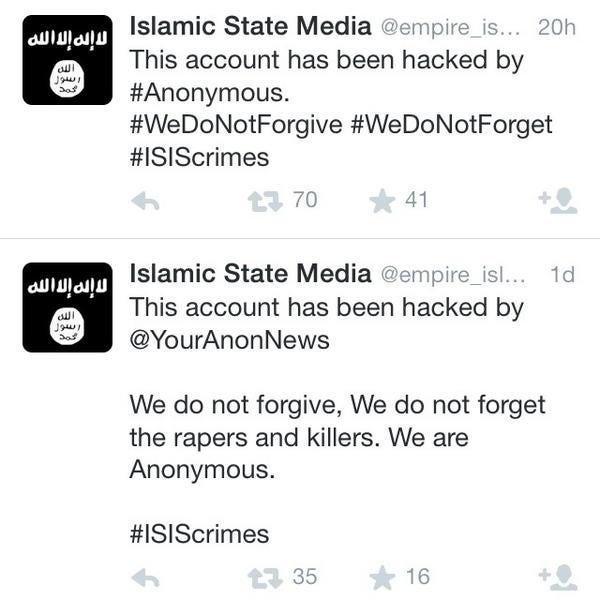Open #ISIScrimes hashtag in the first tweet
The height and width of the screenshot is (600, 600).
pyautogui.click(x=199, y=157)
